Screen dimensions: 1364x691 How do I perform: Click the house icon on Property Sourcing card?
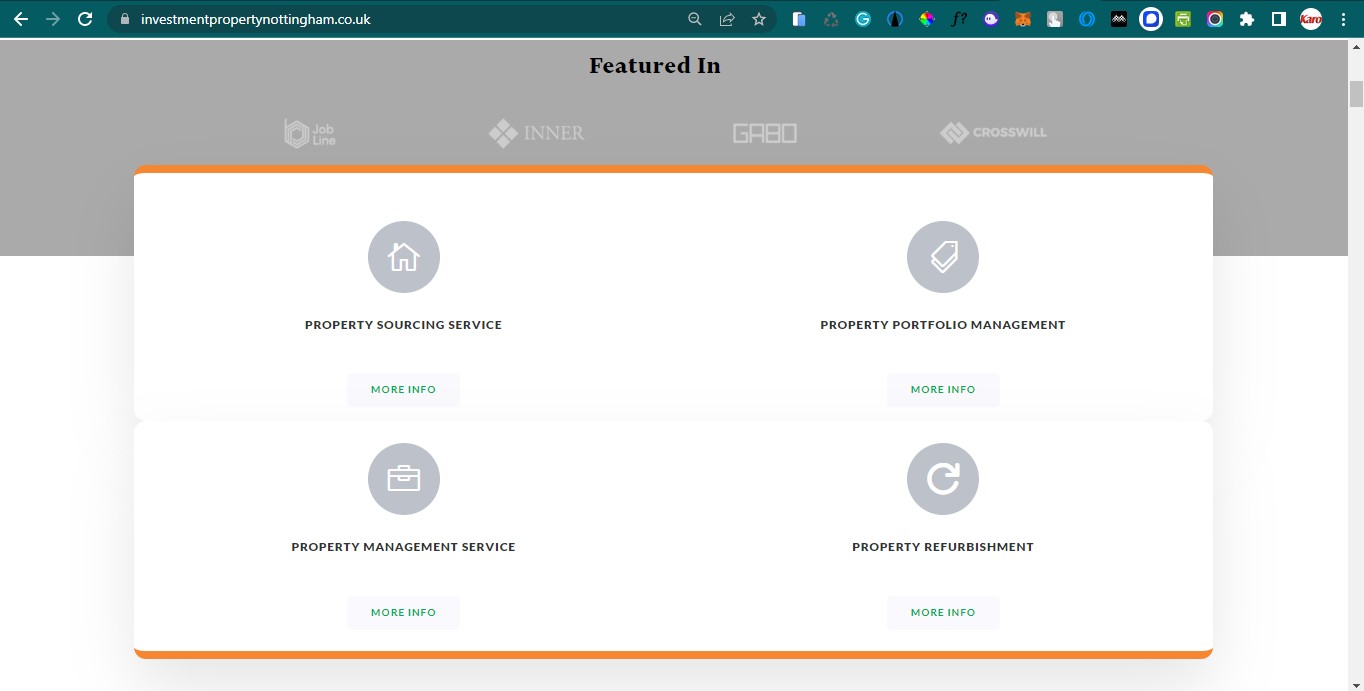403,256
